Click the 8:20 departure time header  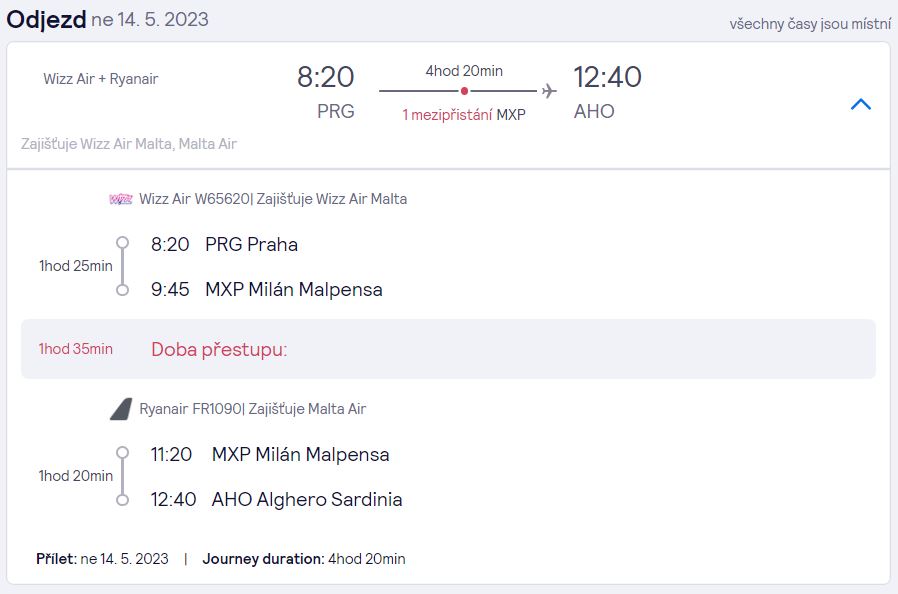pos(325,77)
